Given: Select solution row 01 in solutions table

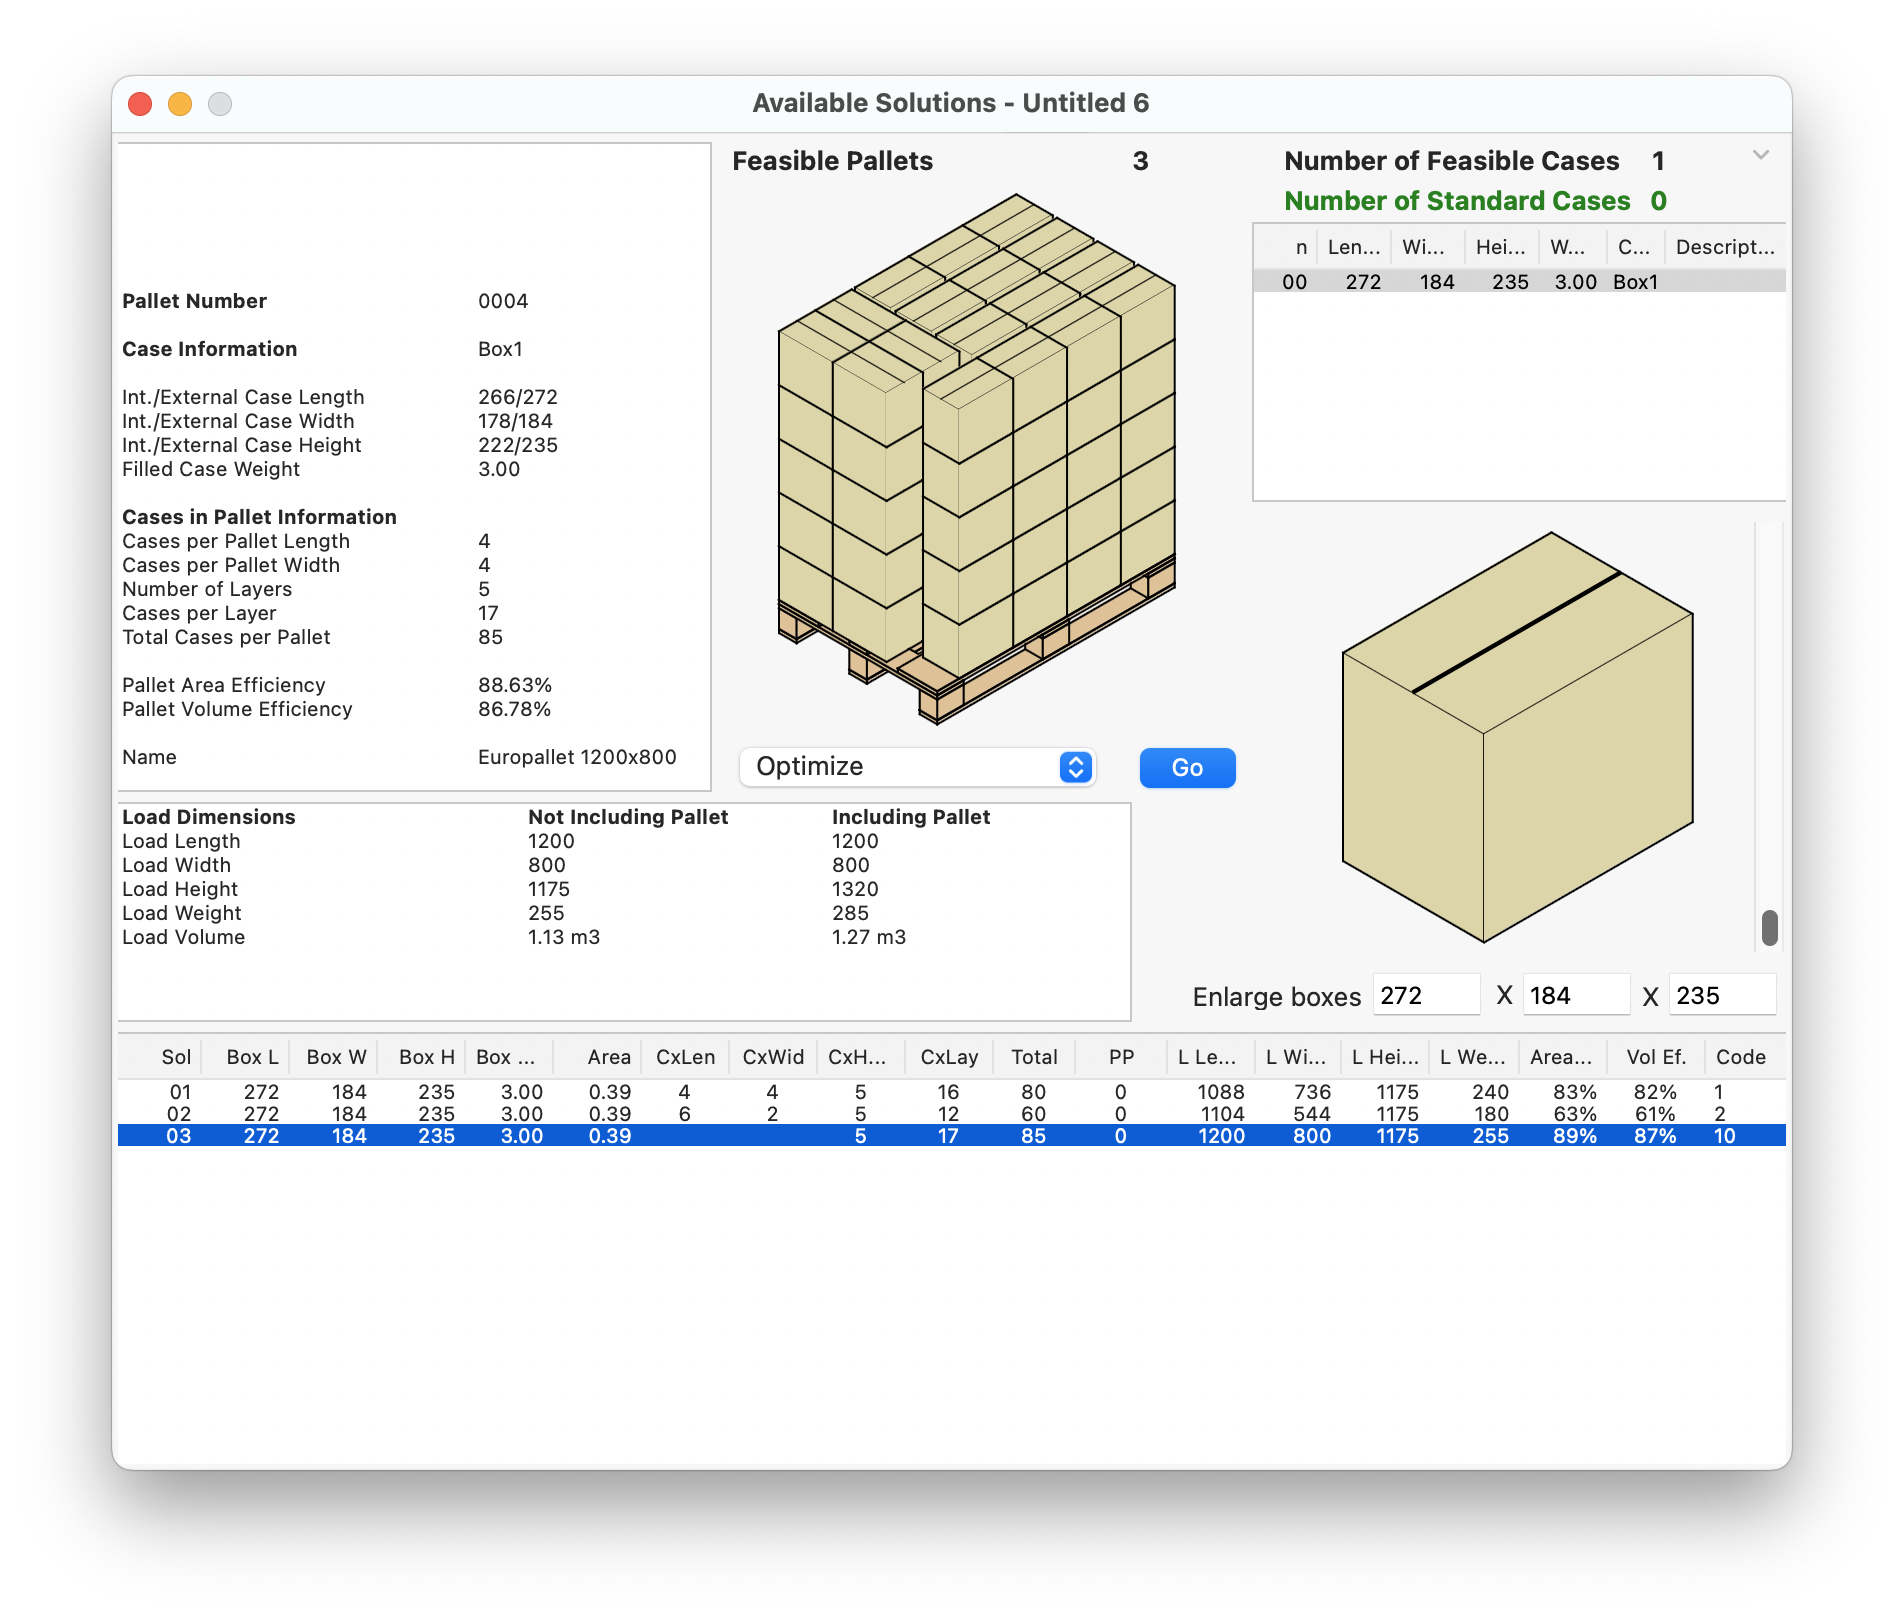Looking at the screenshot, I should (951, 1091).
